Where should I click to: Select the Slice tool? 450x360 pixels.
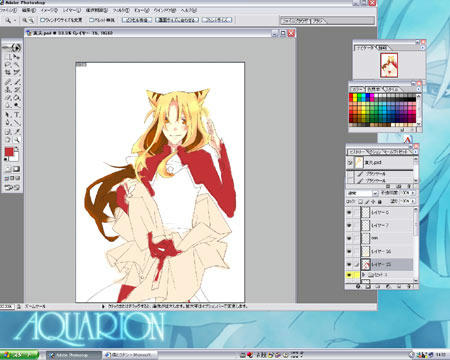pyautogui.click(x=17, y=72)
